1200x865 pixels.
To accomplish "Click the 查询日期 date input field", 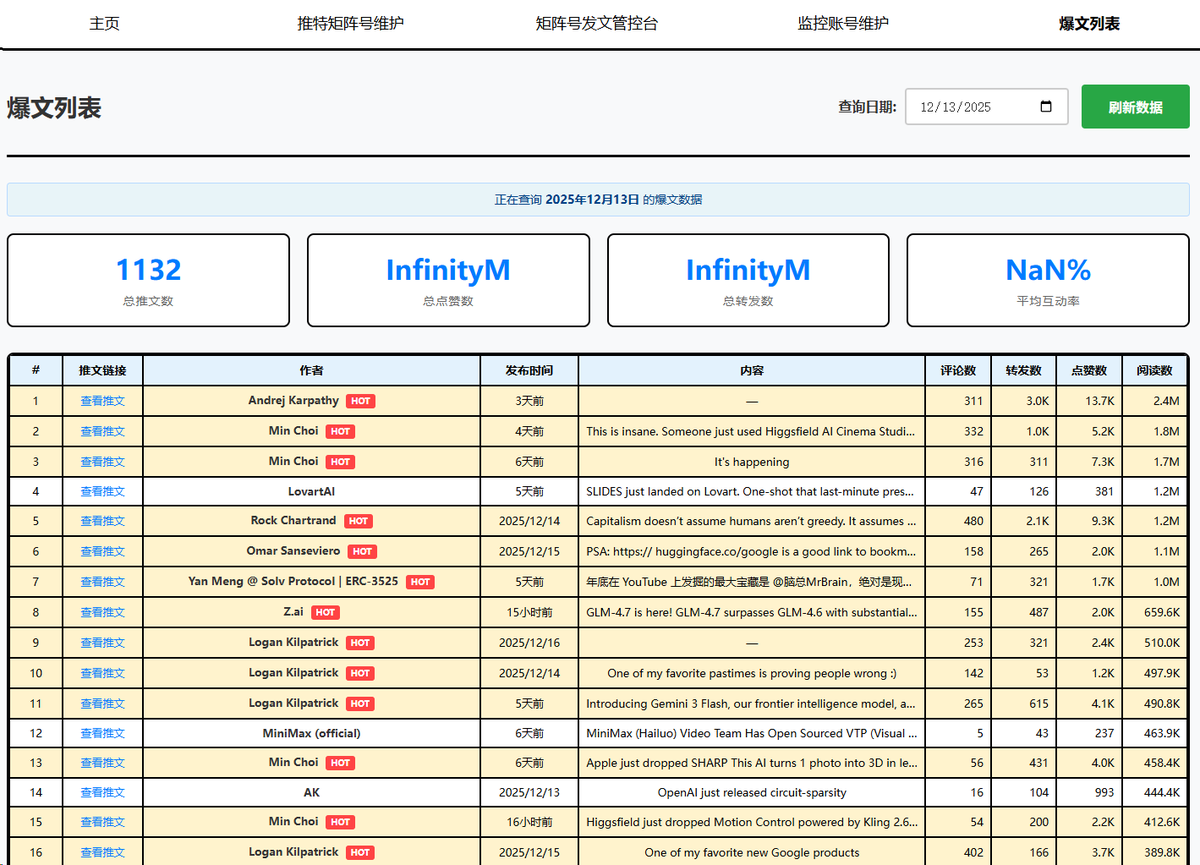I will [986, 107].
